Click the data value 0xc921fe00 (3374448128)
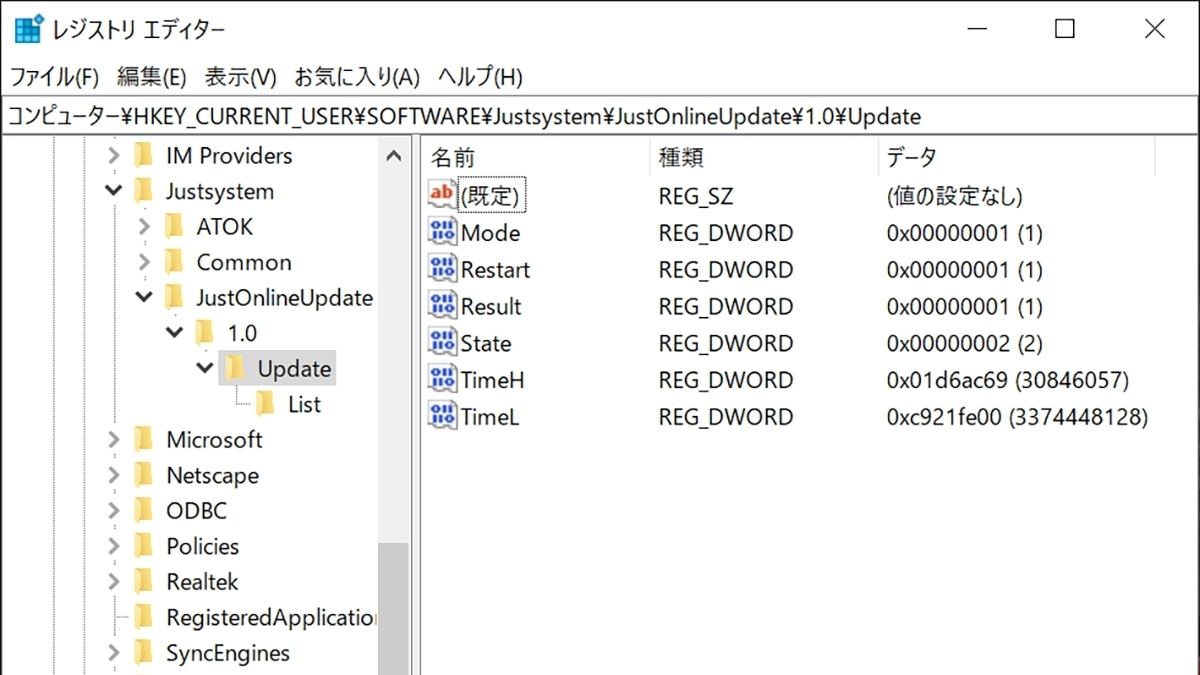1200x675 pixels. (1016, 417)
